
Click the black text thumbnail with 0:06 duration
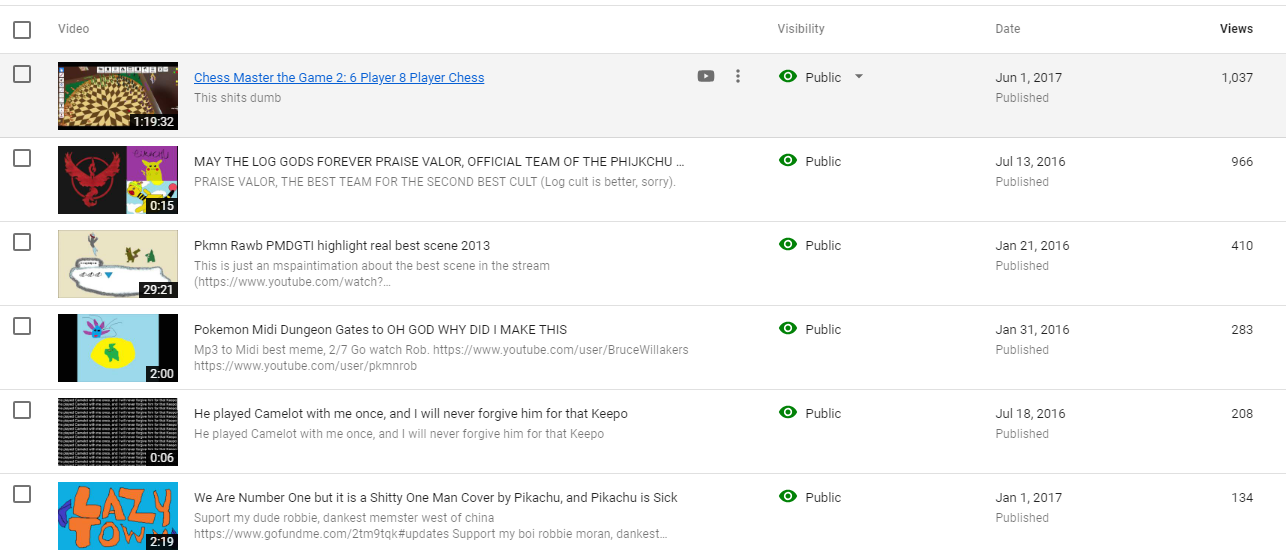[118, 432]
